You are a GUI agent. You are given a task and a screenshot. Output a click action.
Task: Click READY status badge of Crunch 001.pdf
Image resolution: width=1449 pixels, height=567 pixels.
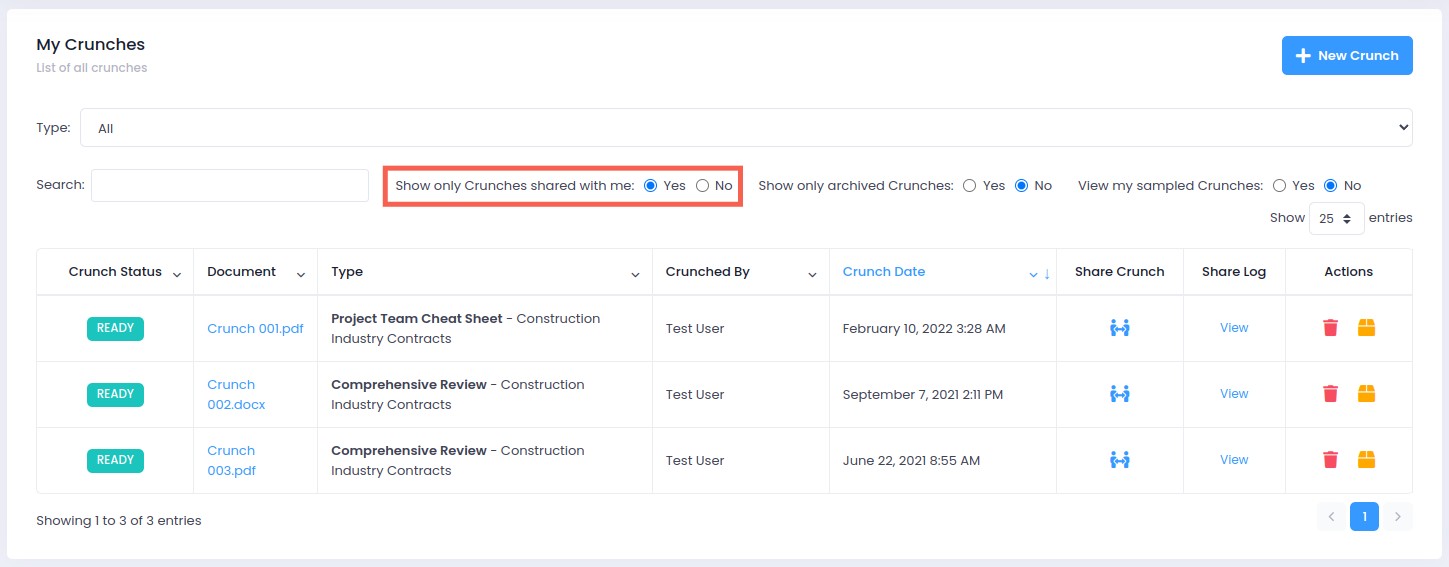(115, 328)
